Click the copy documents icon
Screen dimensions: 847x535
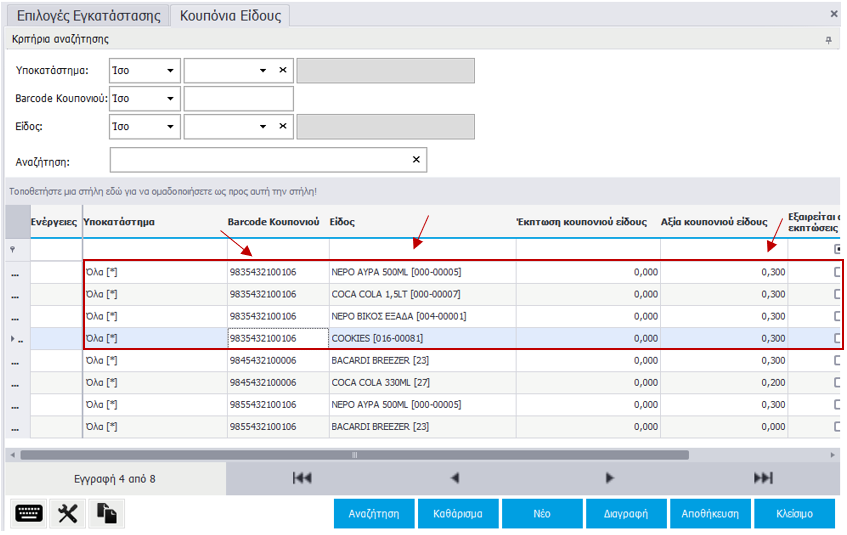[106, 513]
